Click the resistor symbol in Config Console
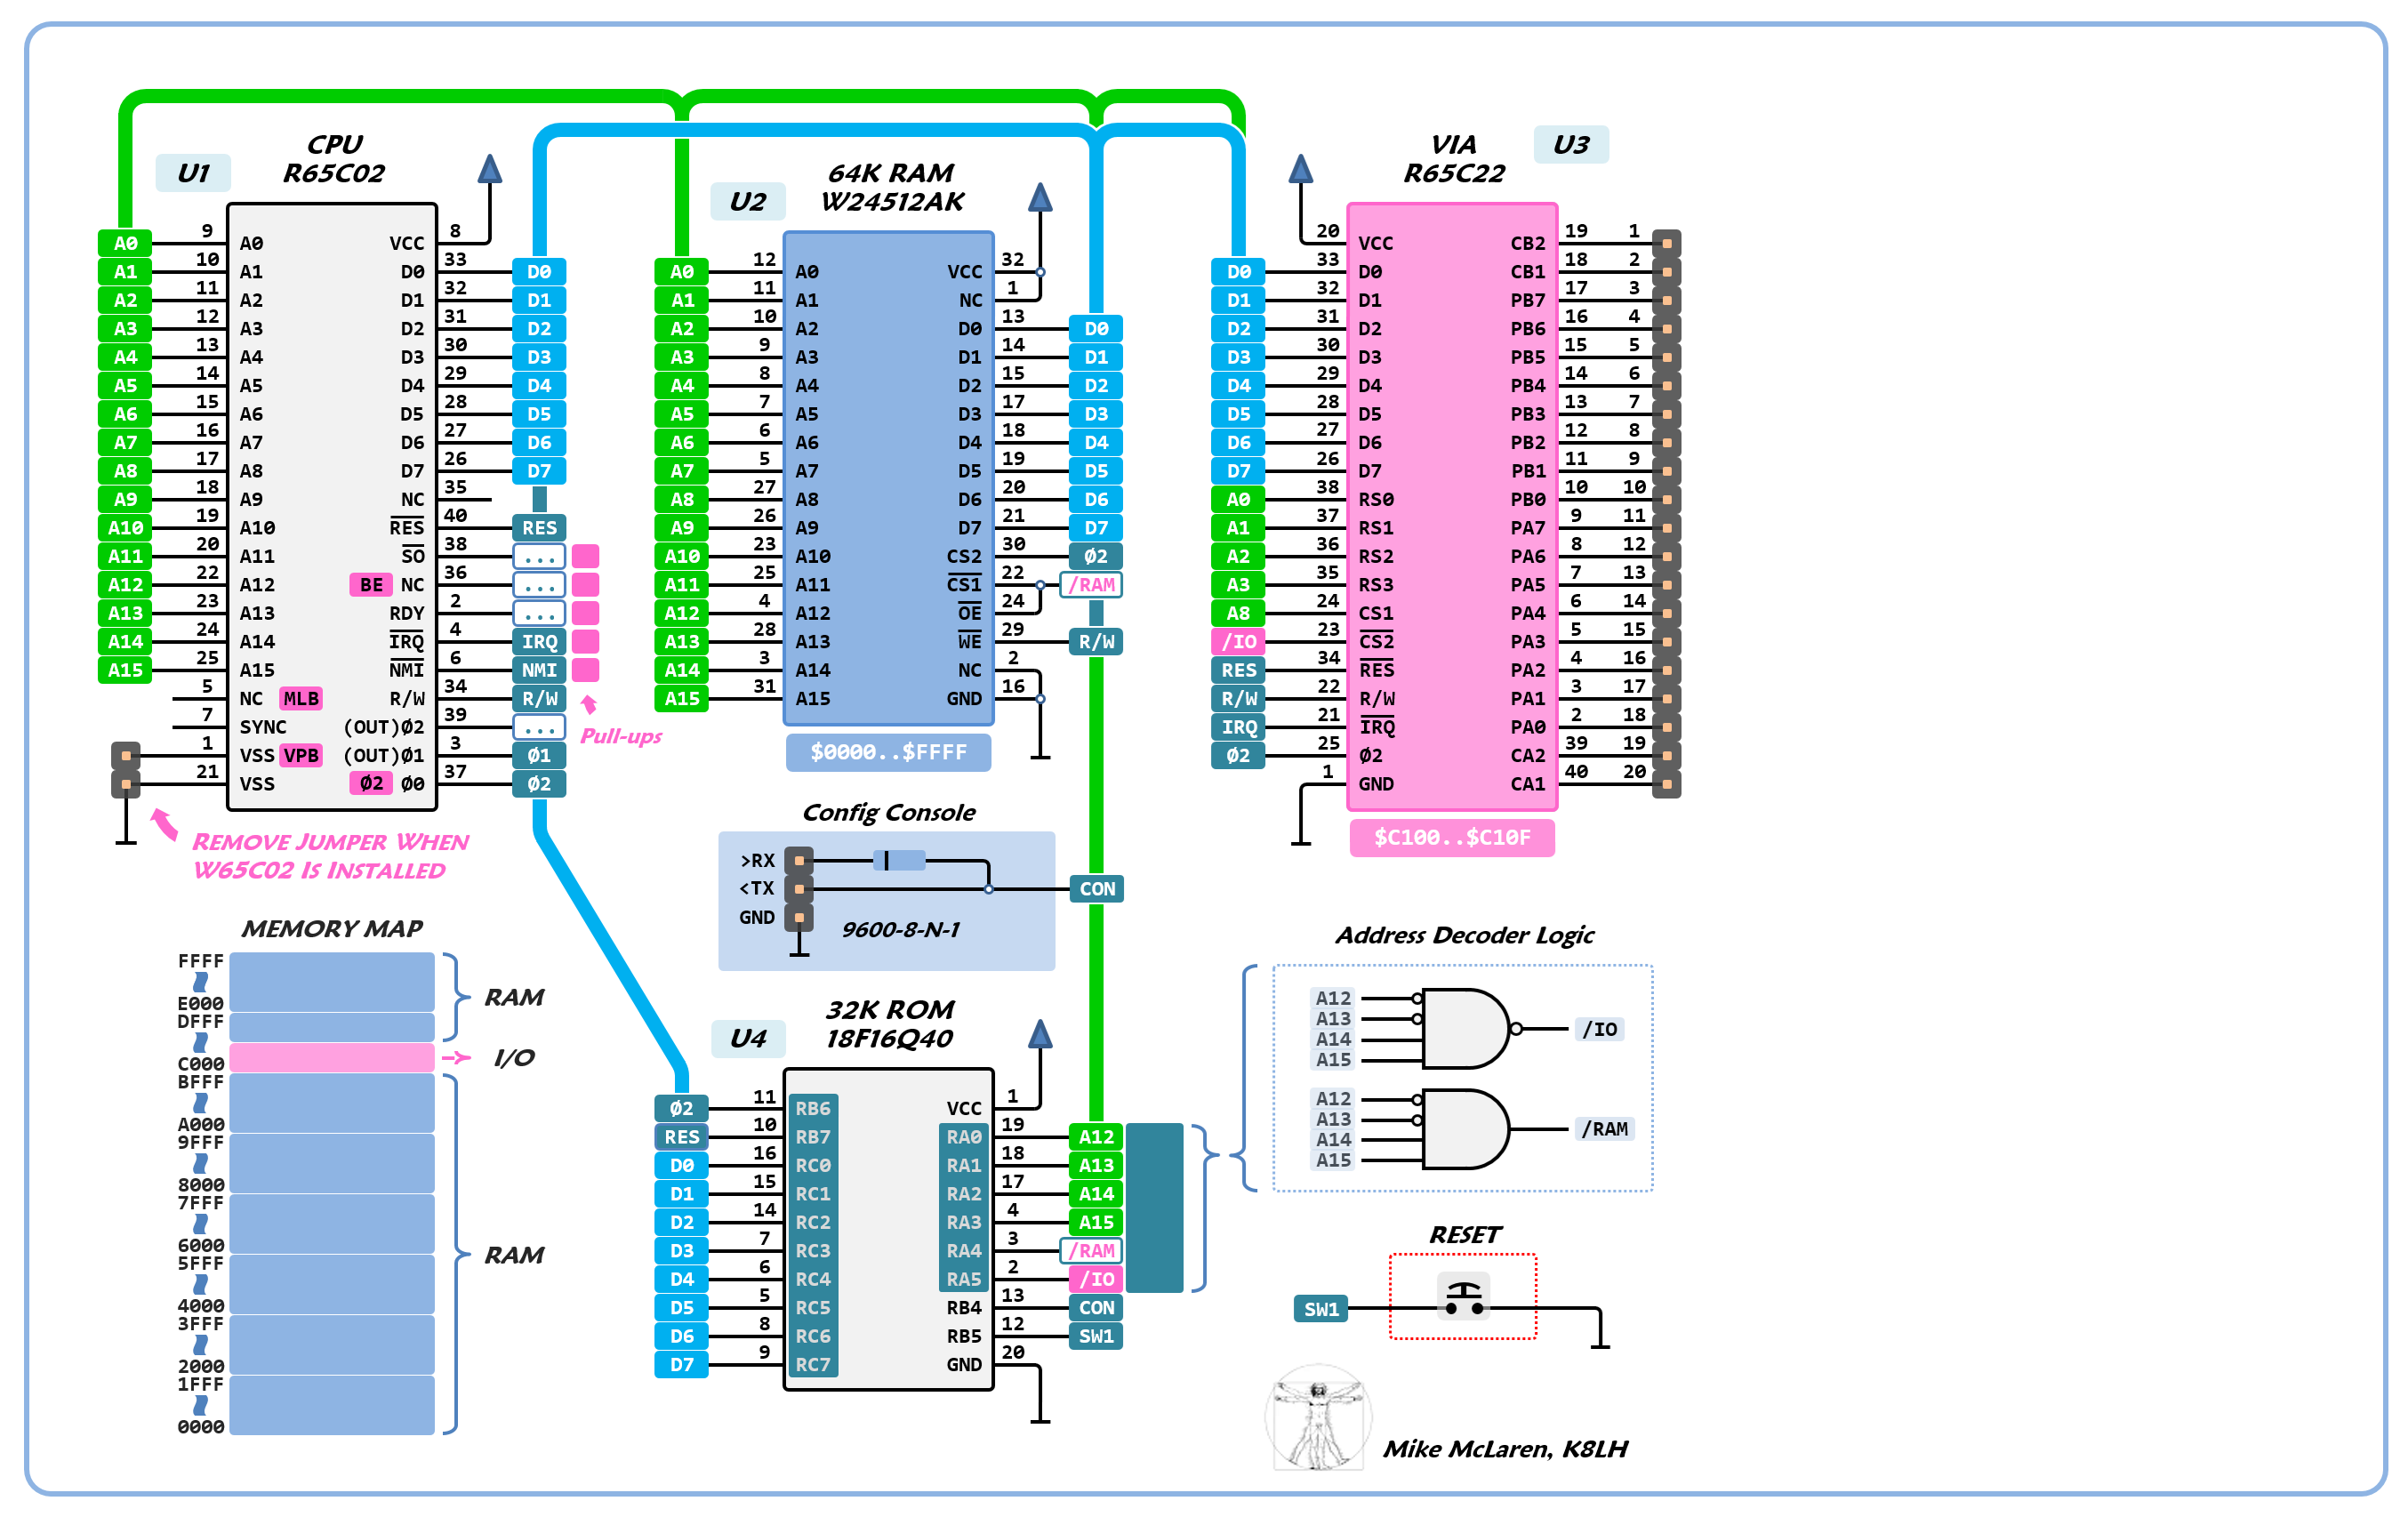This screenshot has height=1517, width=2408. tap(900, 860)
